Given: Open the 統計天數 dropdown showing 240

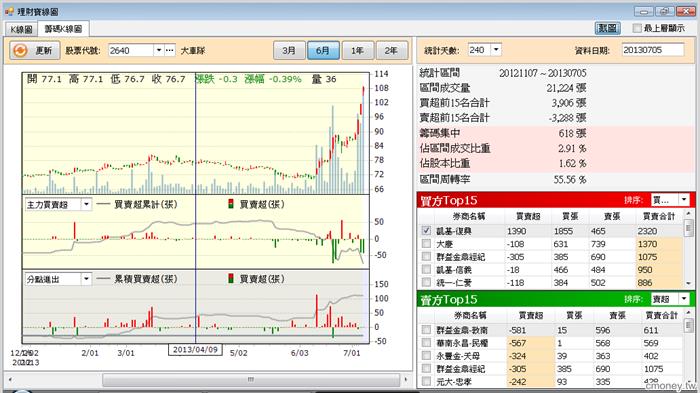Looking at the screenshot, I should 496,50.
